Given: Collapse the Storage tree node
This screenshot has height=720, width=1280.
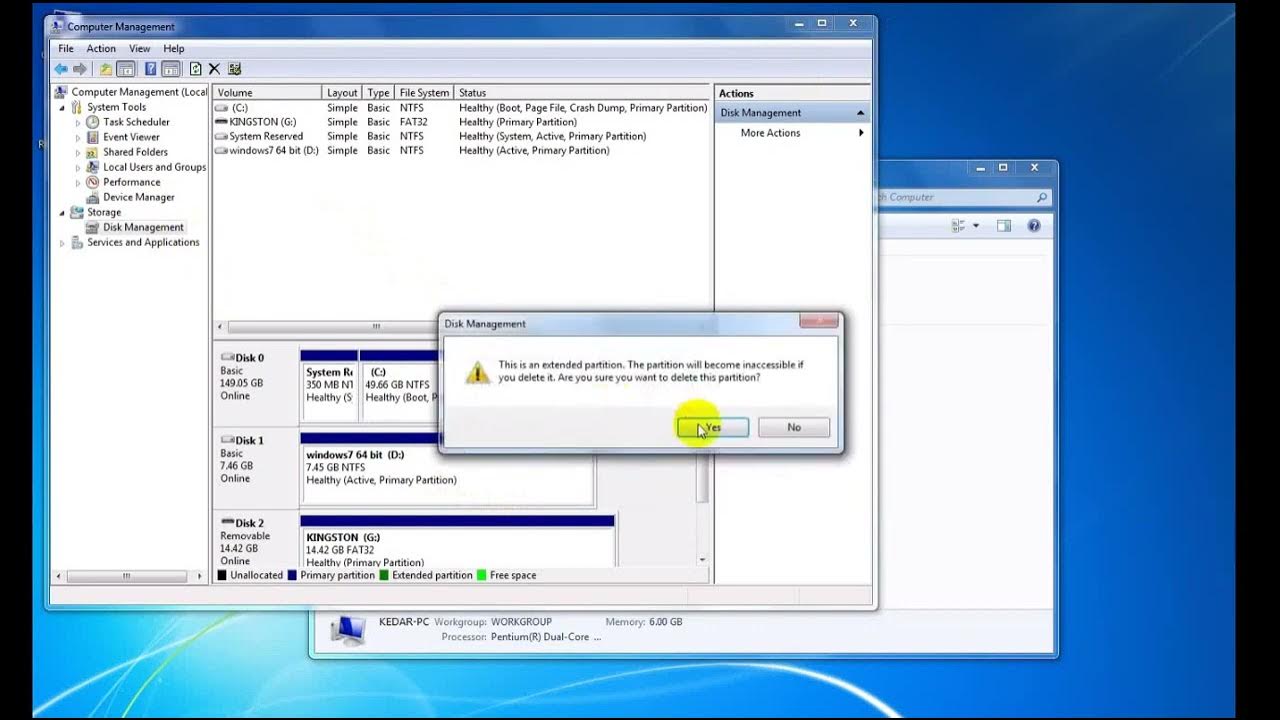Looking at the screenshot, I should (x=62, y=212).
